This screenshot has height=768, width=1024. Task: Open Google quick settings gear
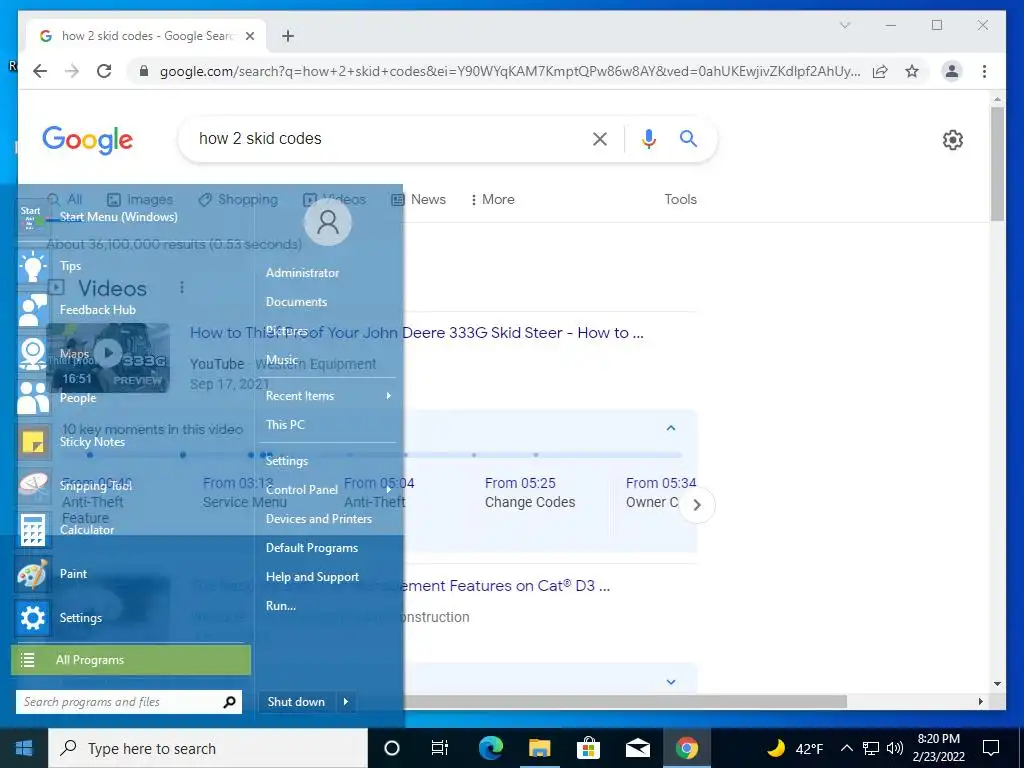pyautogui.click(x=953, y=139)
